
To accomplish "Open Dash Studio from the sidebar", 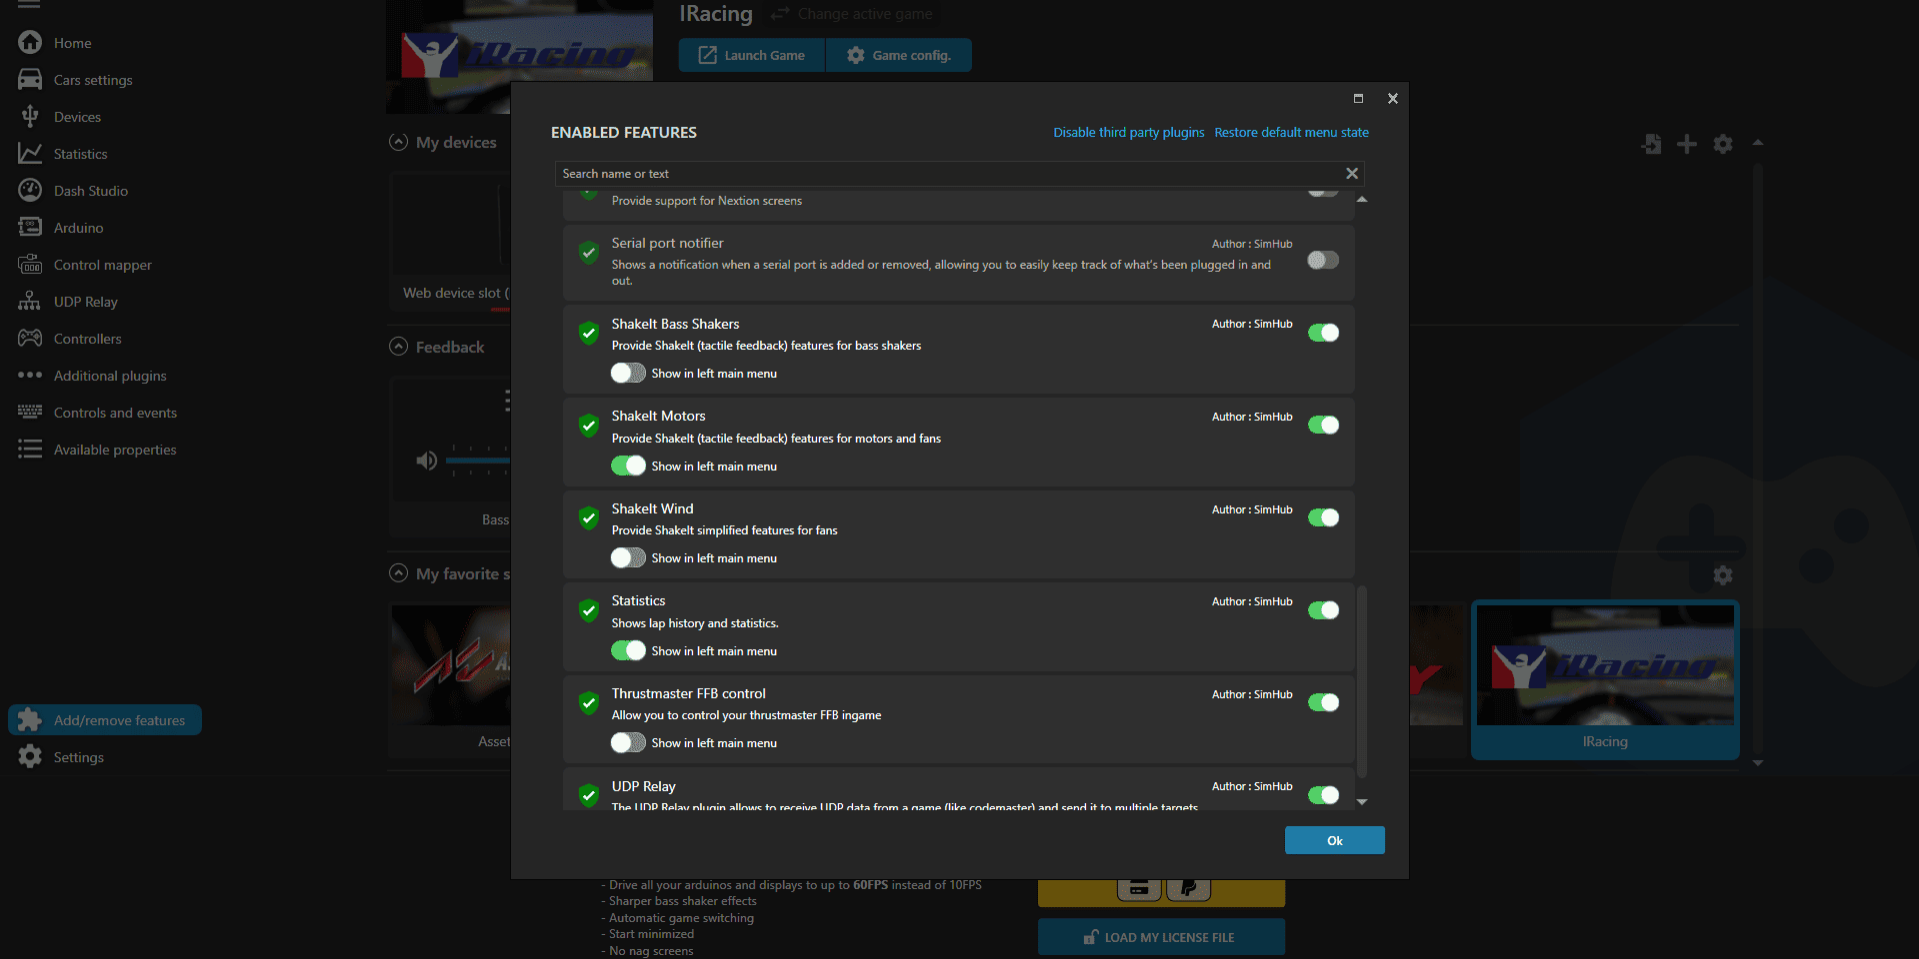I will (x=90, y=190).
